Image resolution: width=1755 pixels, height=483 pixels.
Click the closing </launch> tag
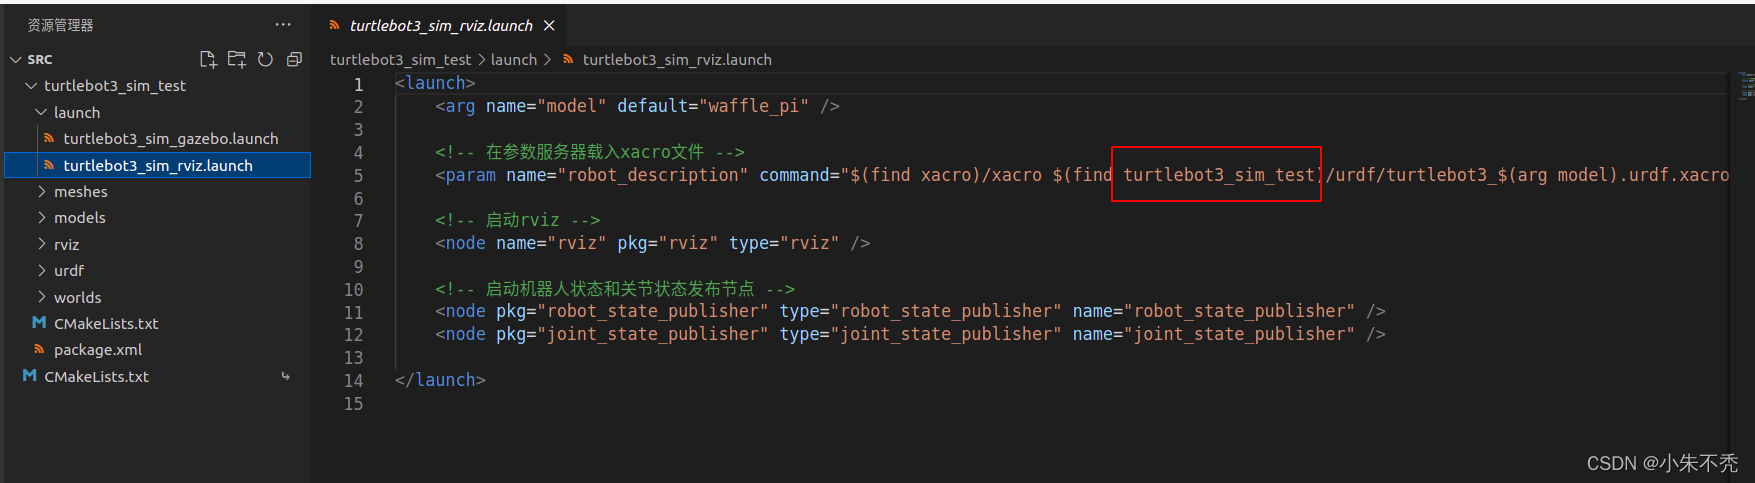[440, 380]
